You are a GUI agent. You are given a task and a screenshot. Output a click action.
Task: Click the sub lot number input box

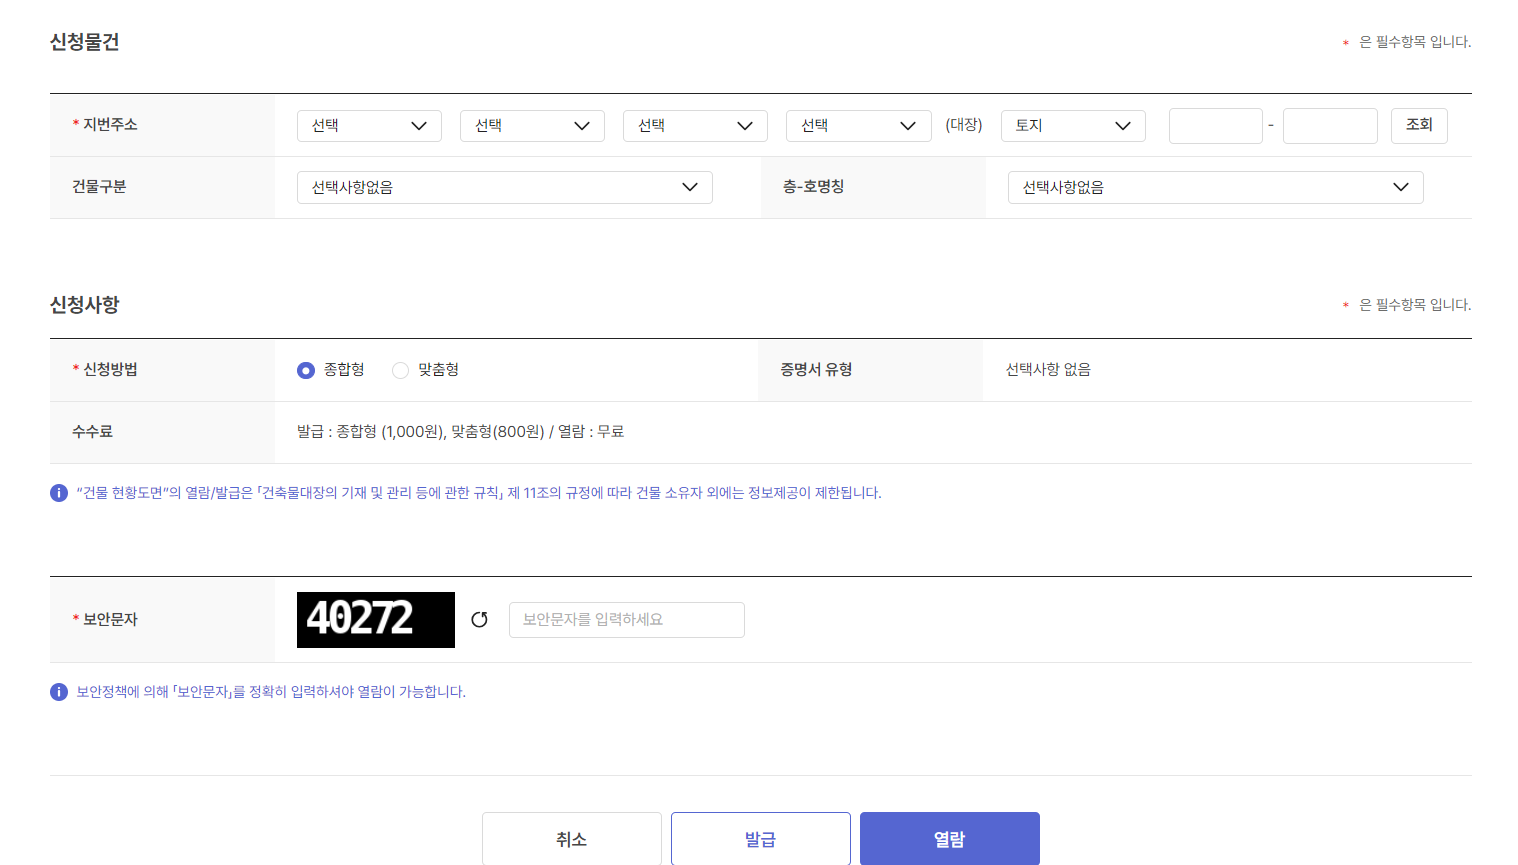point(1330,125)
